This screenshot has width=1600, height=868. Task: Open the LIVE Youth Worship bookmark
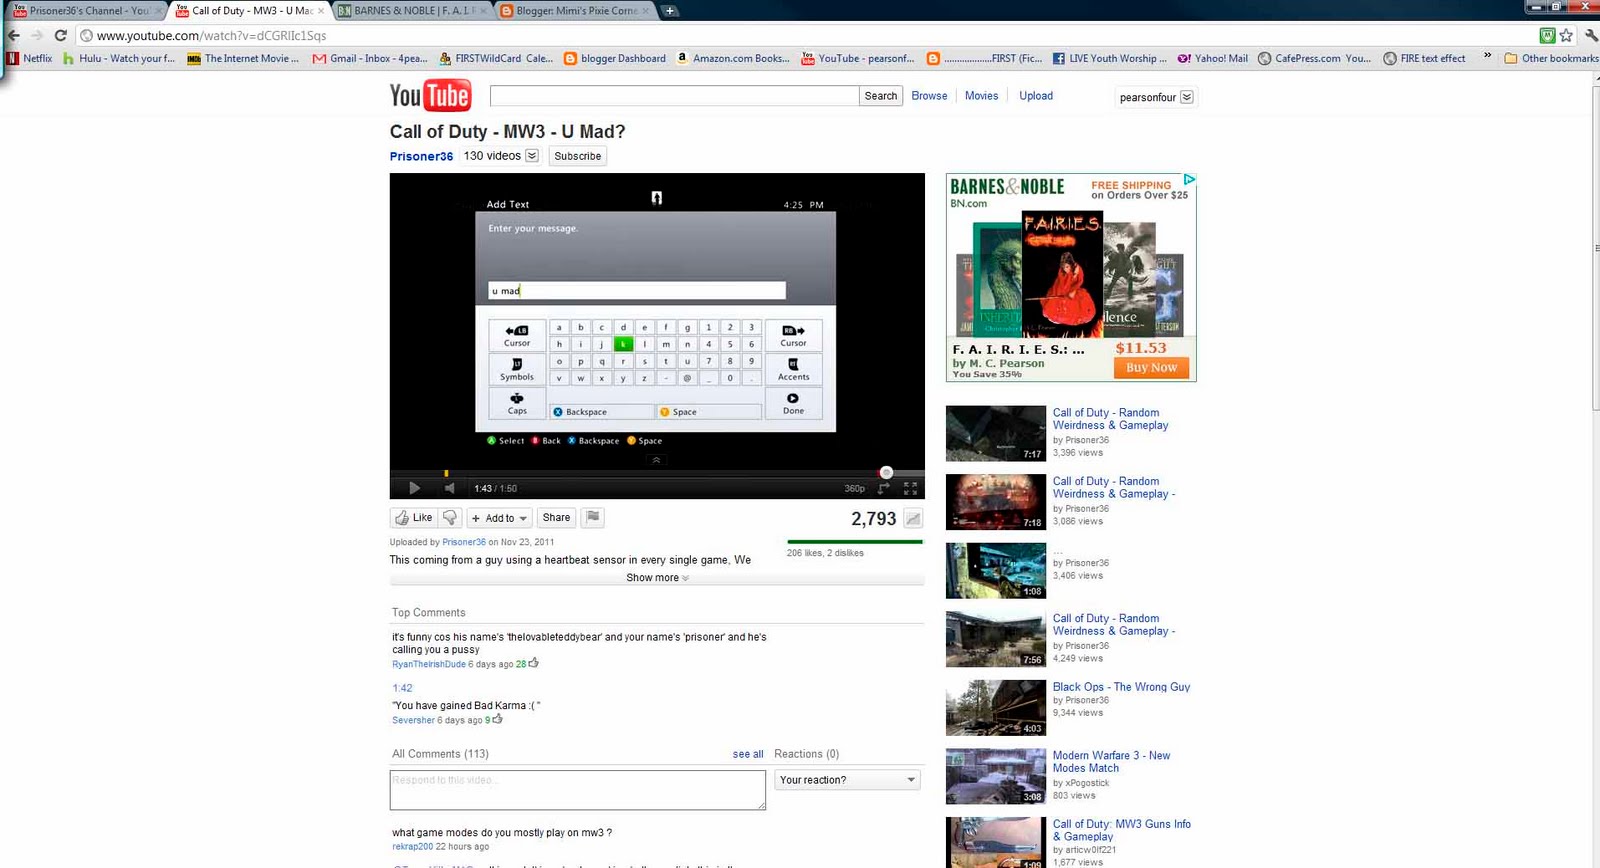point(1110,58)
